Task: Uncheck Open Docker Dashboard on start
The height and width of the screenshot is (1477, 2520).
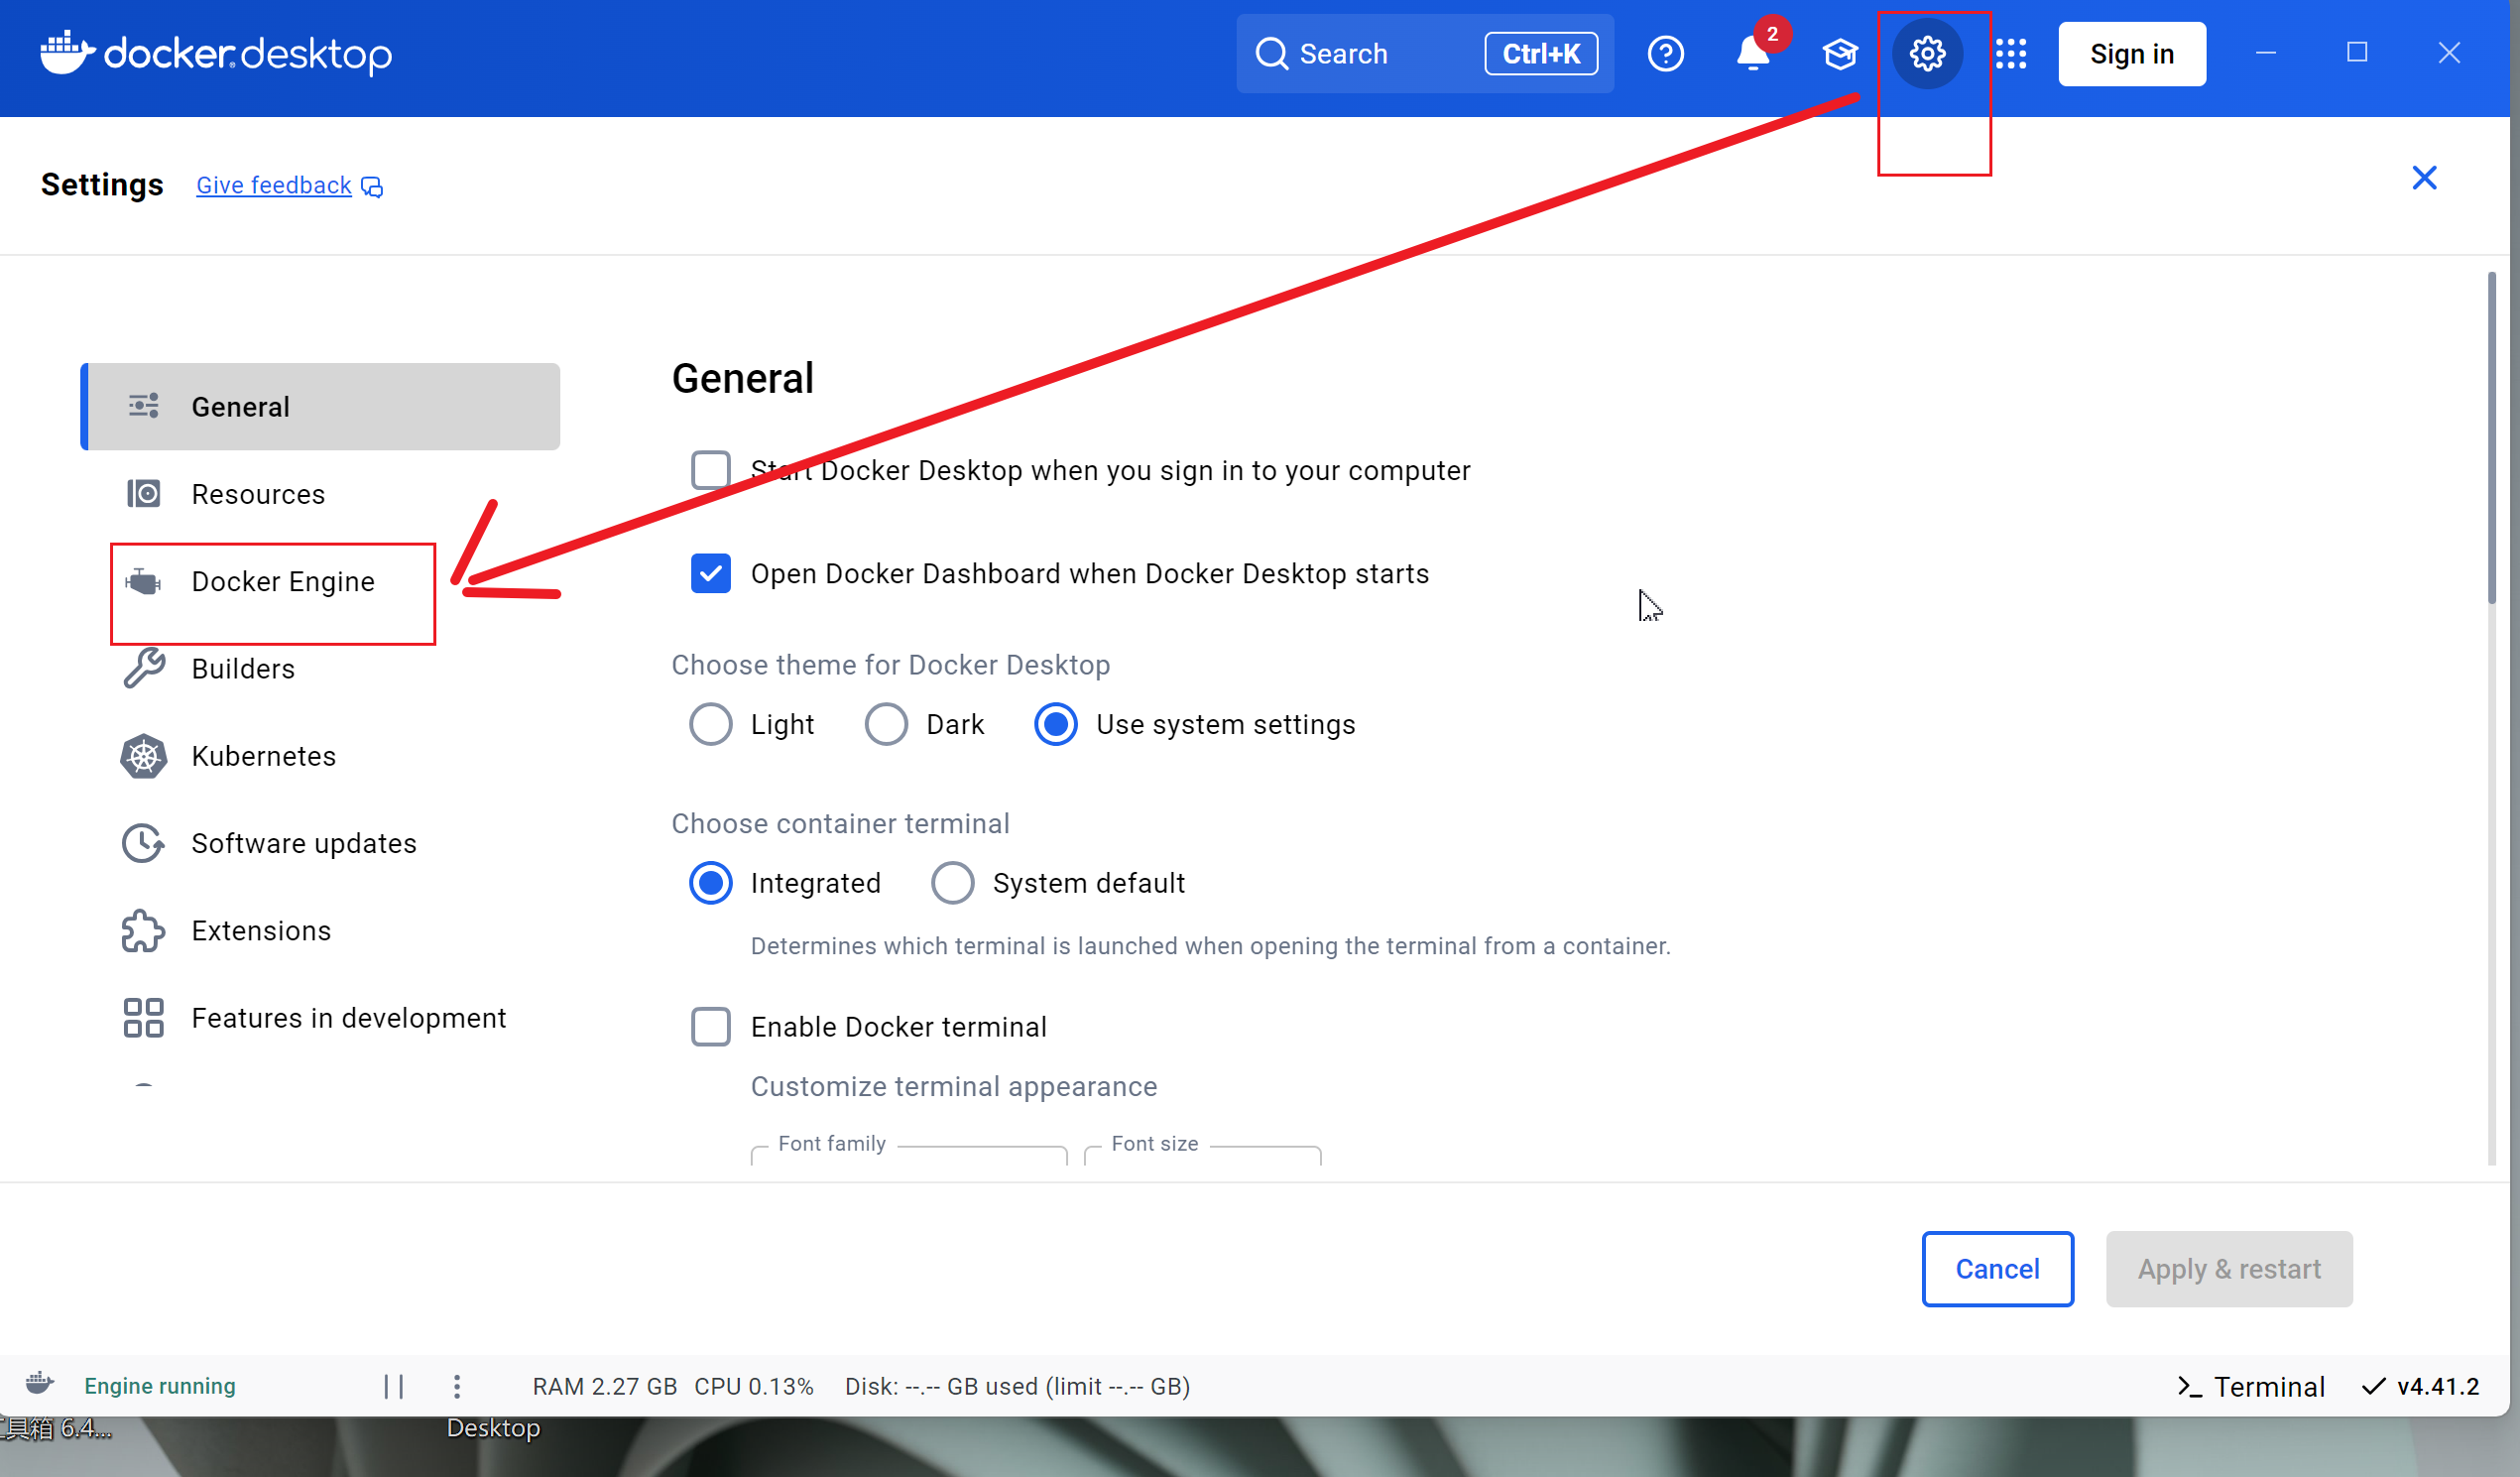Action: coord(710,573)
